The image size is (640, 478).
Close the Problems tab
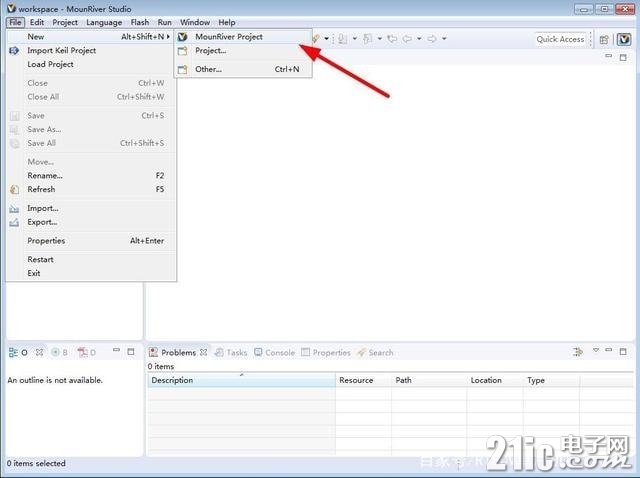pyautogui.click(x=204, y=352)
